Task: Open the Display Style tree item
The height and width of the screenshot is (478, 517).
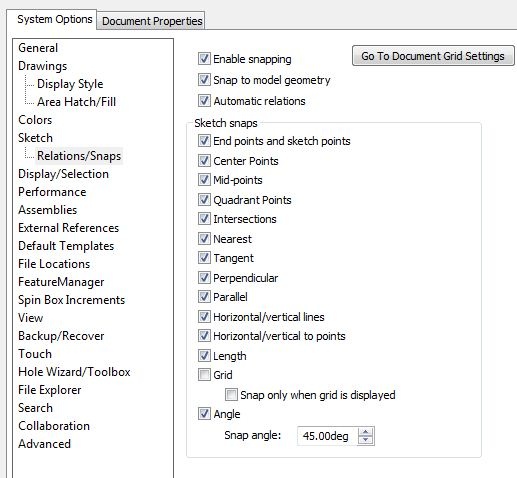Action: click(x=70, y=84)
